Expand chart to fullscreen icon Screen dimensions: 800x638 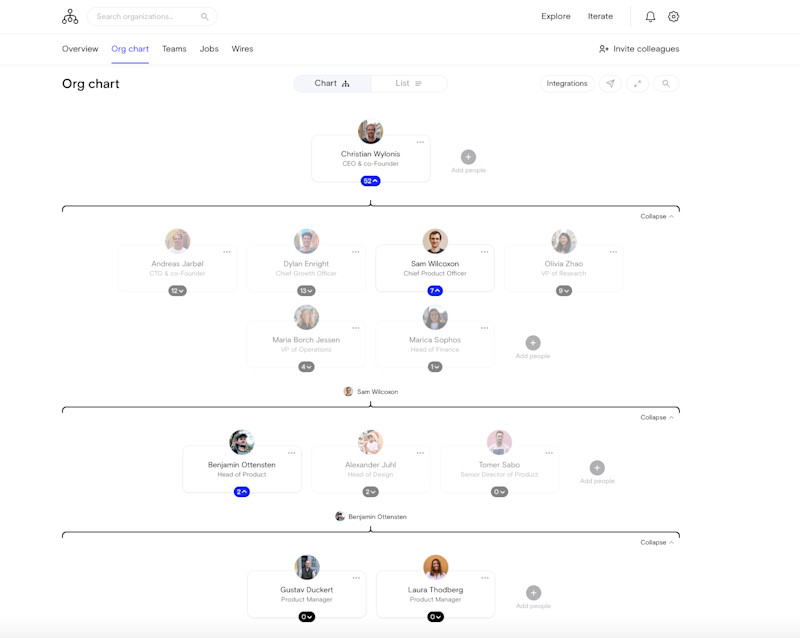coord(637,83)
